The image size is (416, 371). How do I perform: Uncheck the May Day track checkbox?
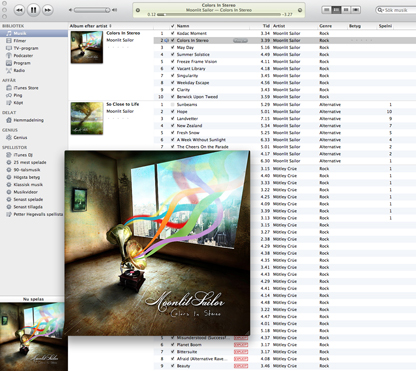point(172,47)
